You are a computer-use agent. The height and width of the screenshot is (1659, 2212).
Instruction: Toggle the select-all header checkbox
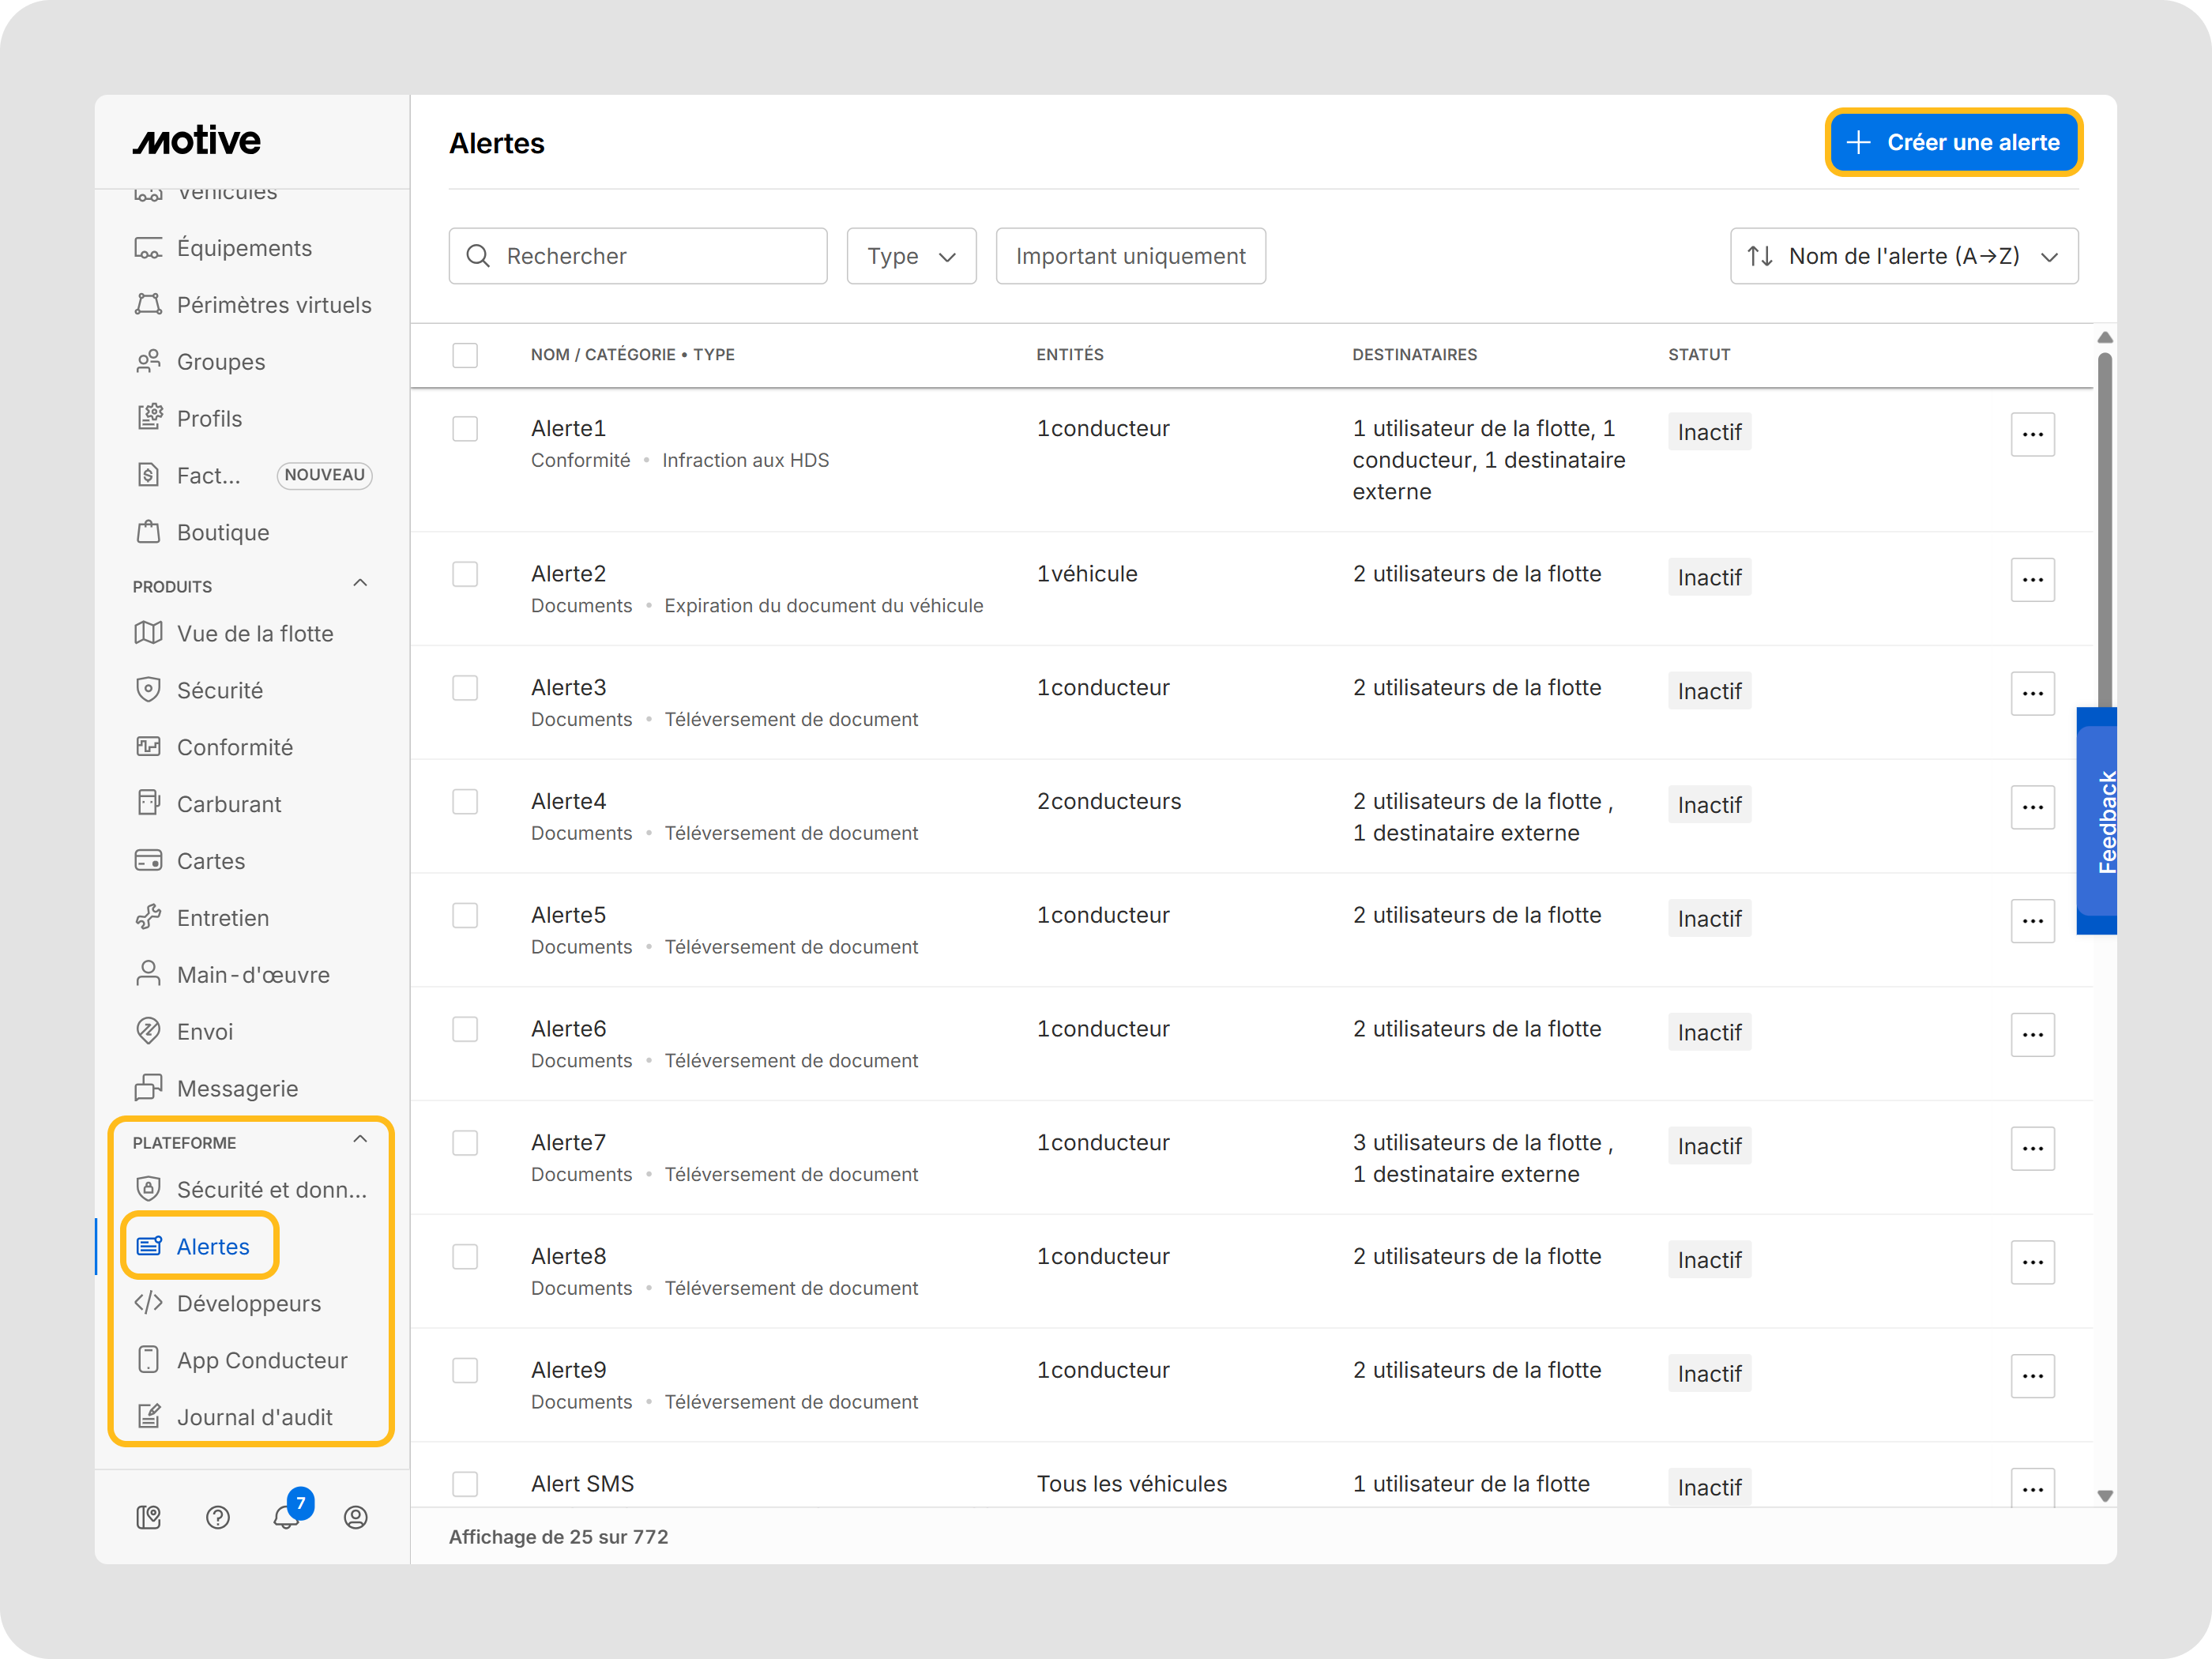tap(465, 355)
